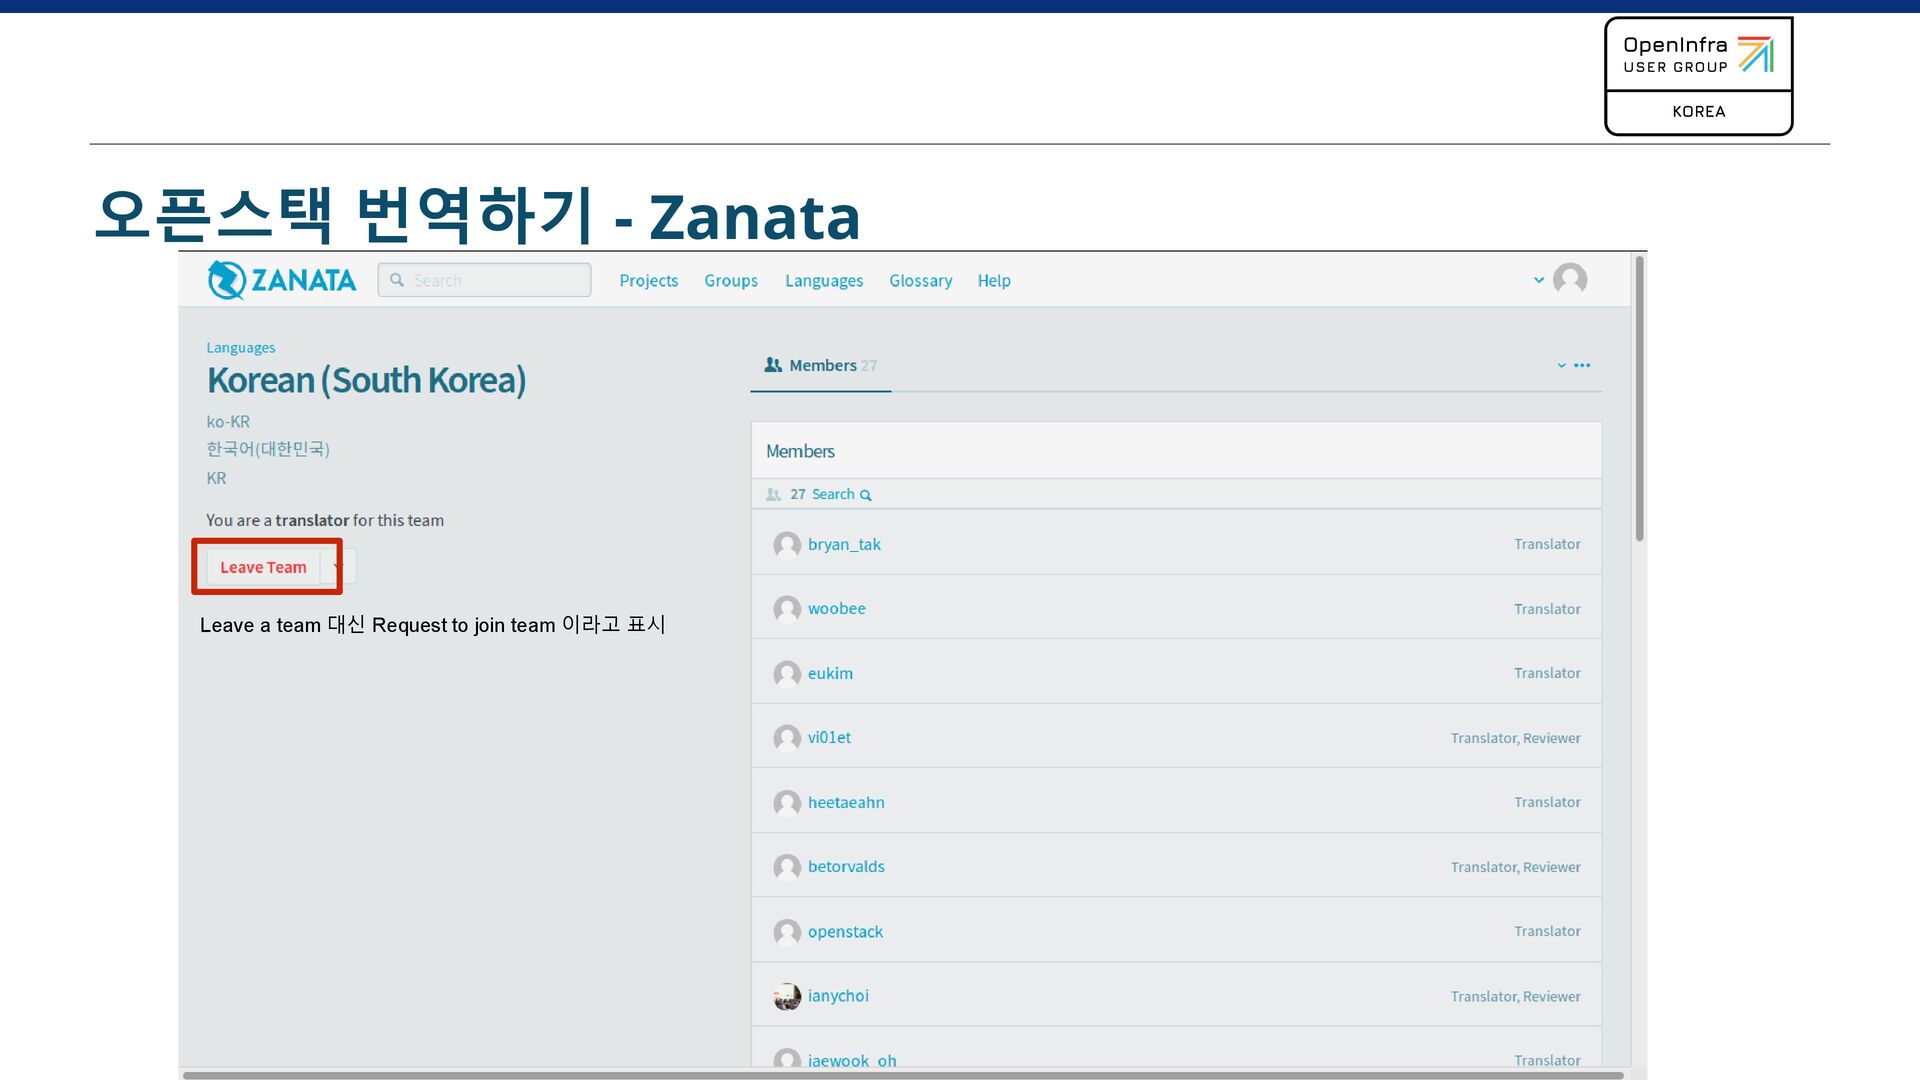This screenshot has width=1920, height=1080.
Task: Click the vertical scrollbar thumb
Action: coord(1639,400)
